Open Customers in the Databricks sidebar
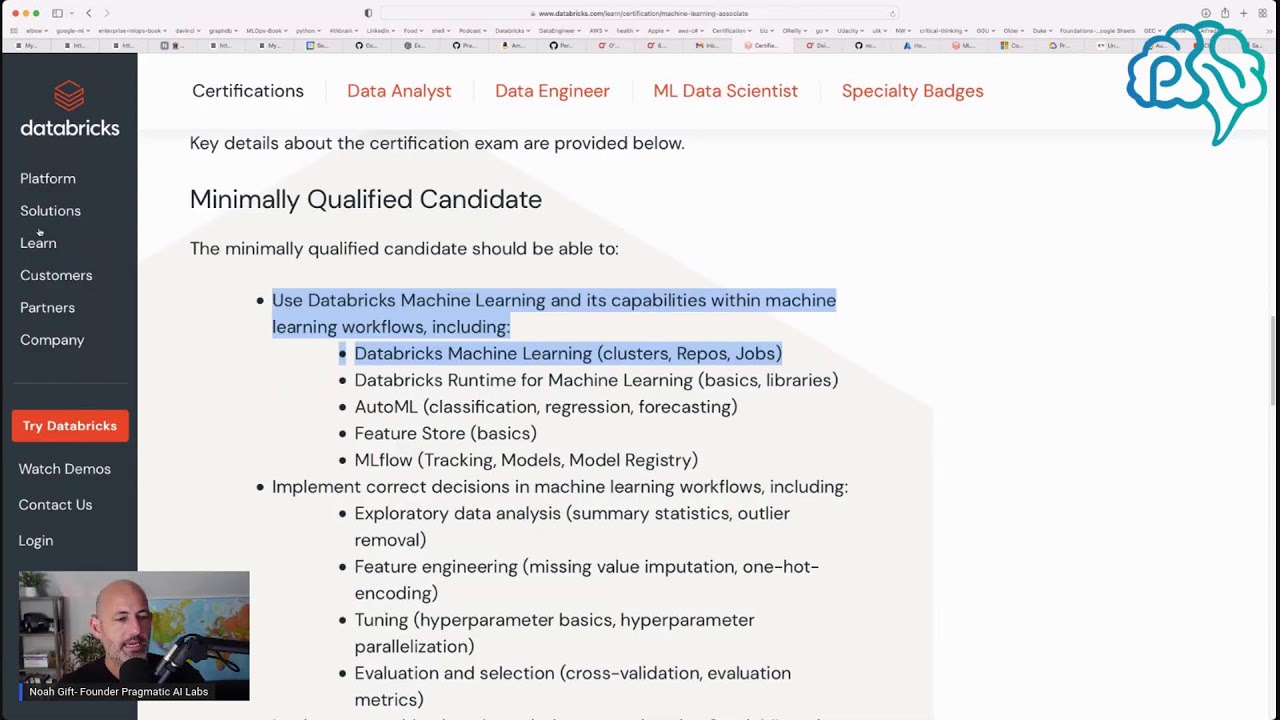The height and width of the screenshot is (720, 1280). [56, 275]
